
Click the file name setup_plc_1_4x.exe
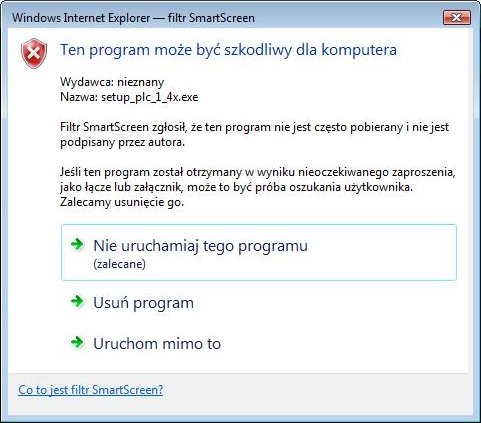[150, 97]
